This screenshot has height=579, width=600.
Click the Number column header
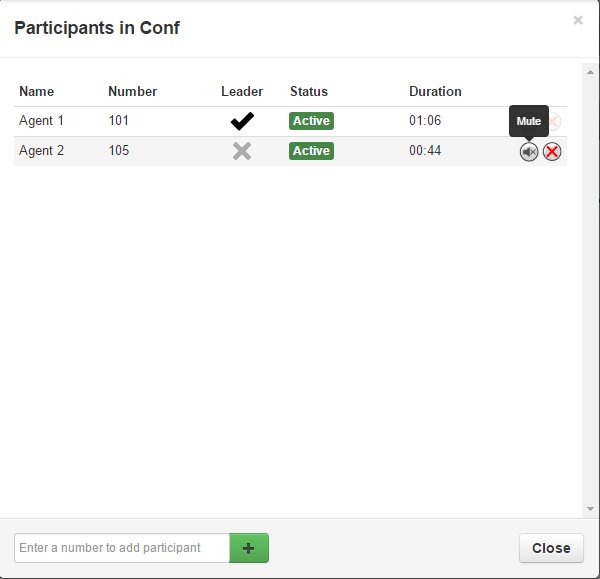(x=133, y=91)
